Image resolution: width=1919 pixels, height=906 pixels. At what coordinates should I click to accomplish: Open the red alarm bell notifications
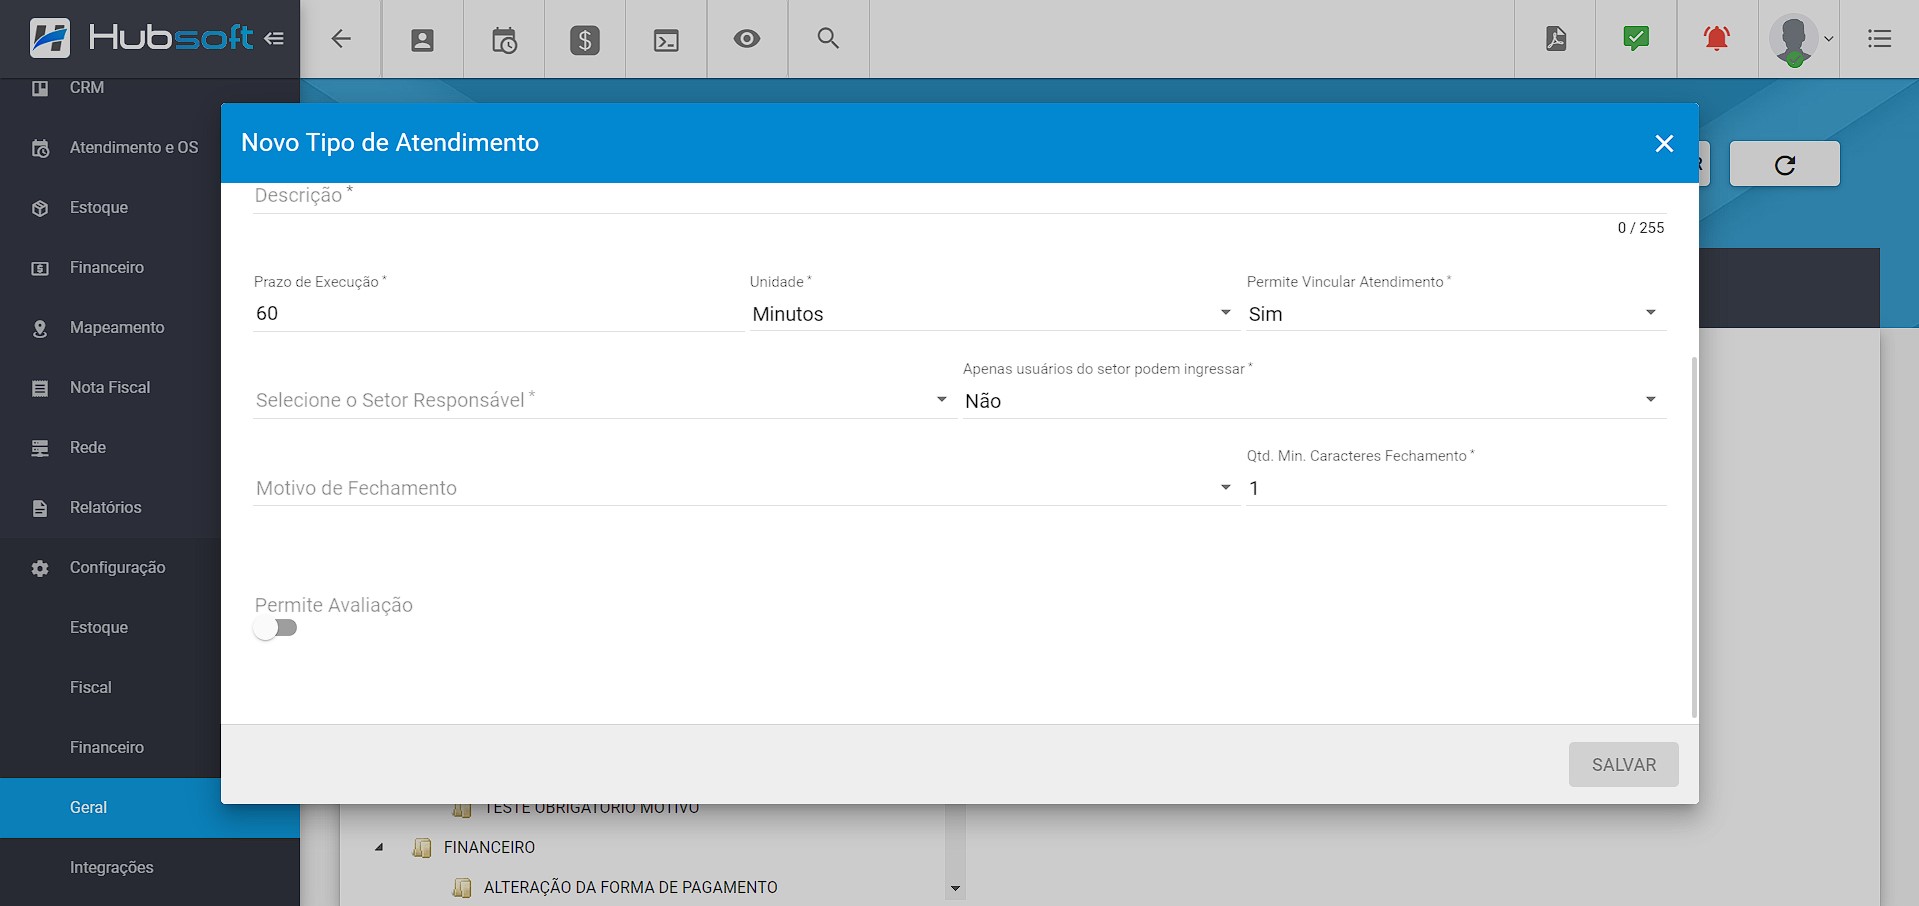point(1717,39)
